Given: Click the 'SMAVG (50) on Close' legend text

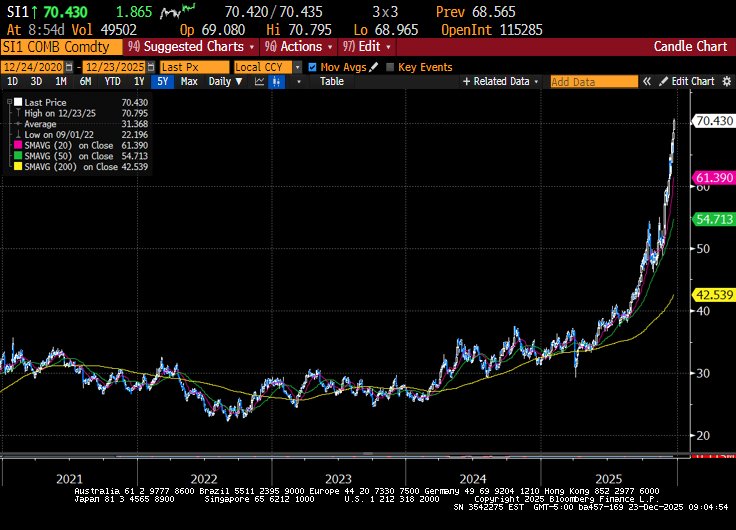Looking at the screenshot, I should point(69,156).
